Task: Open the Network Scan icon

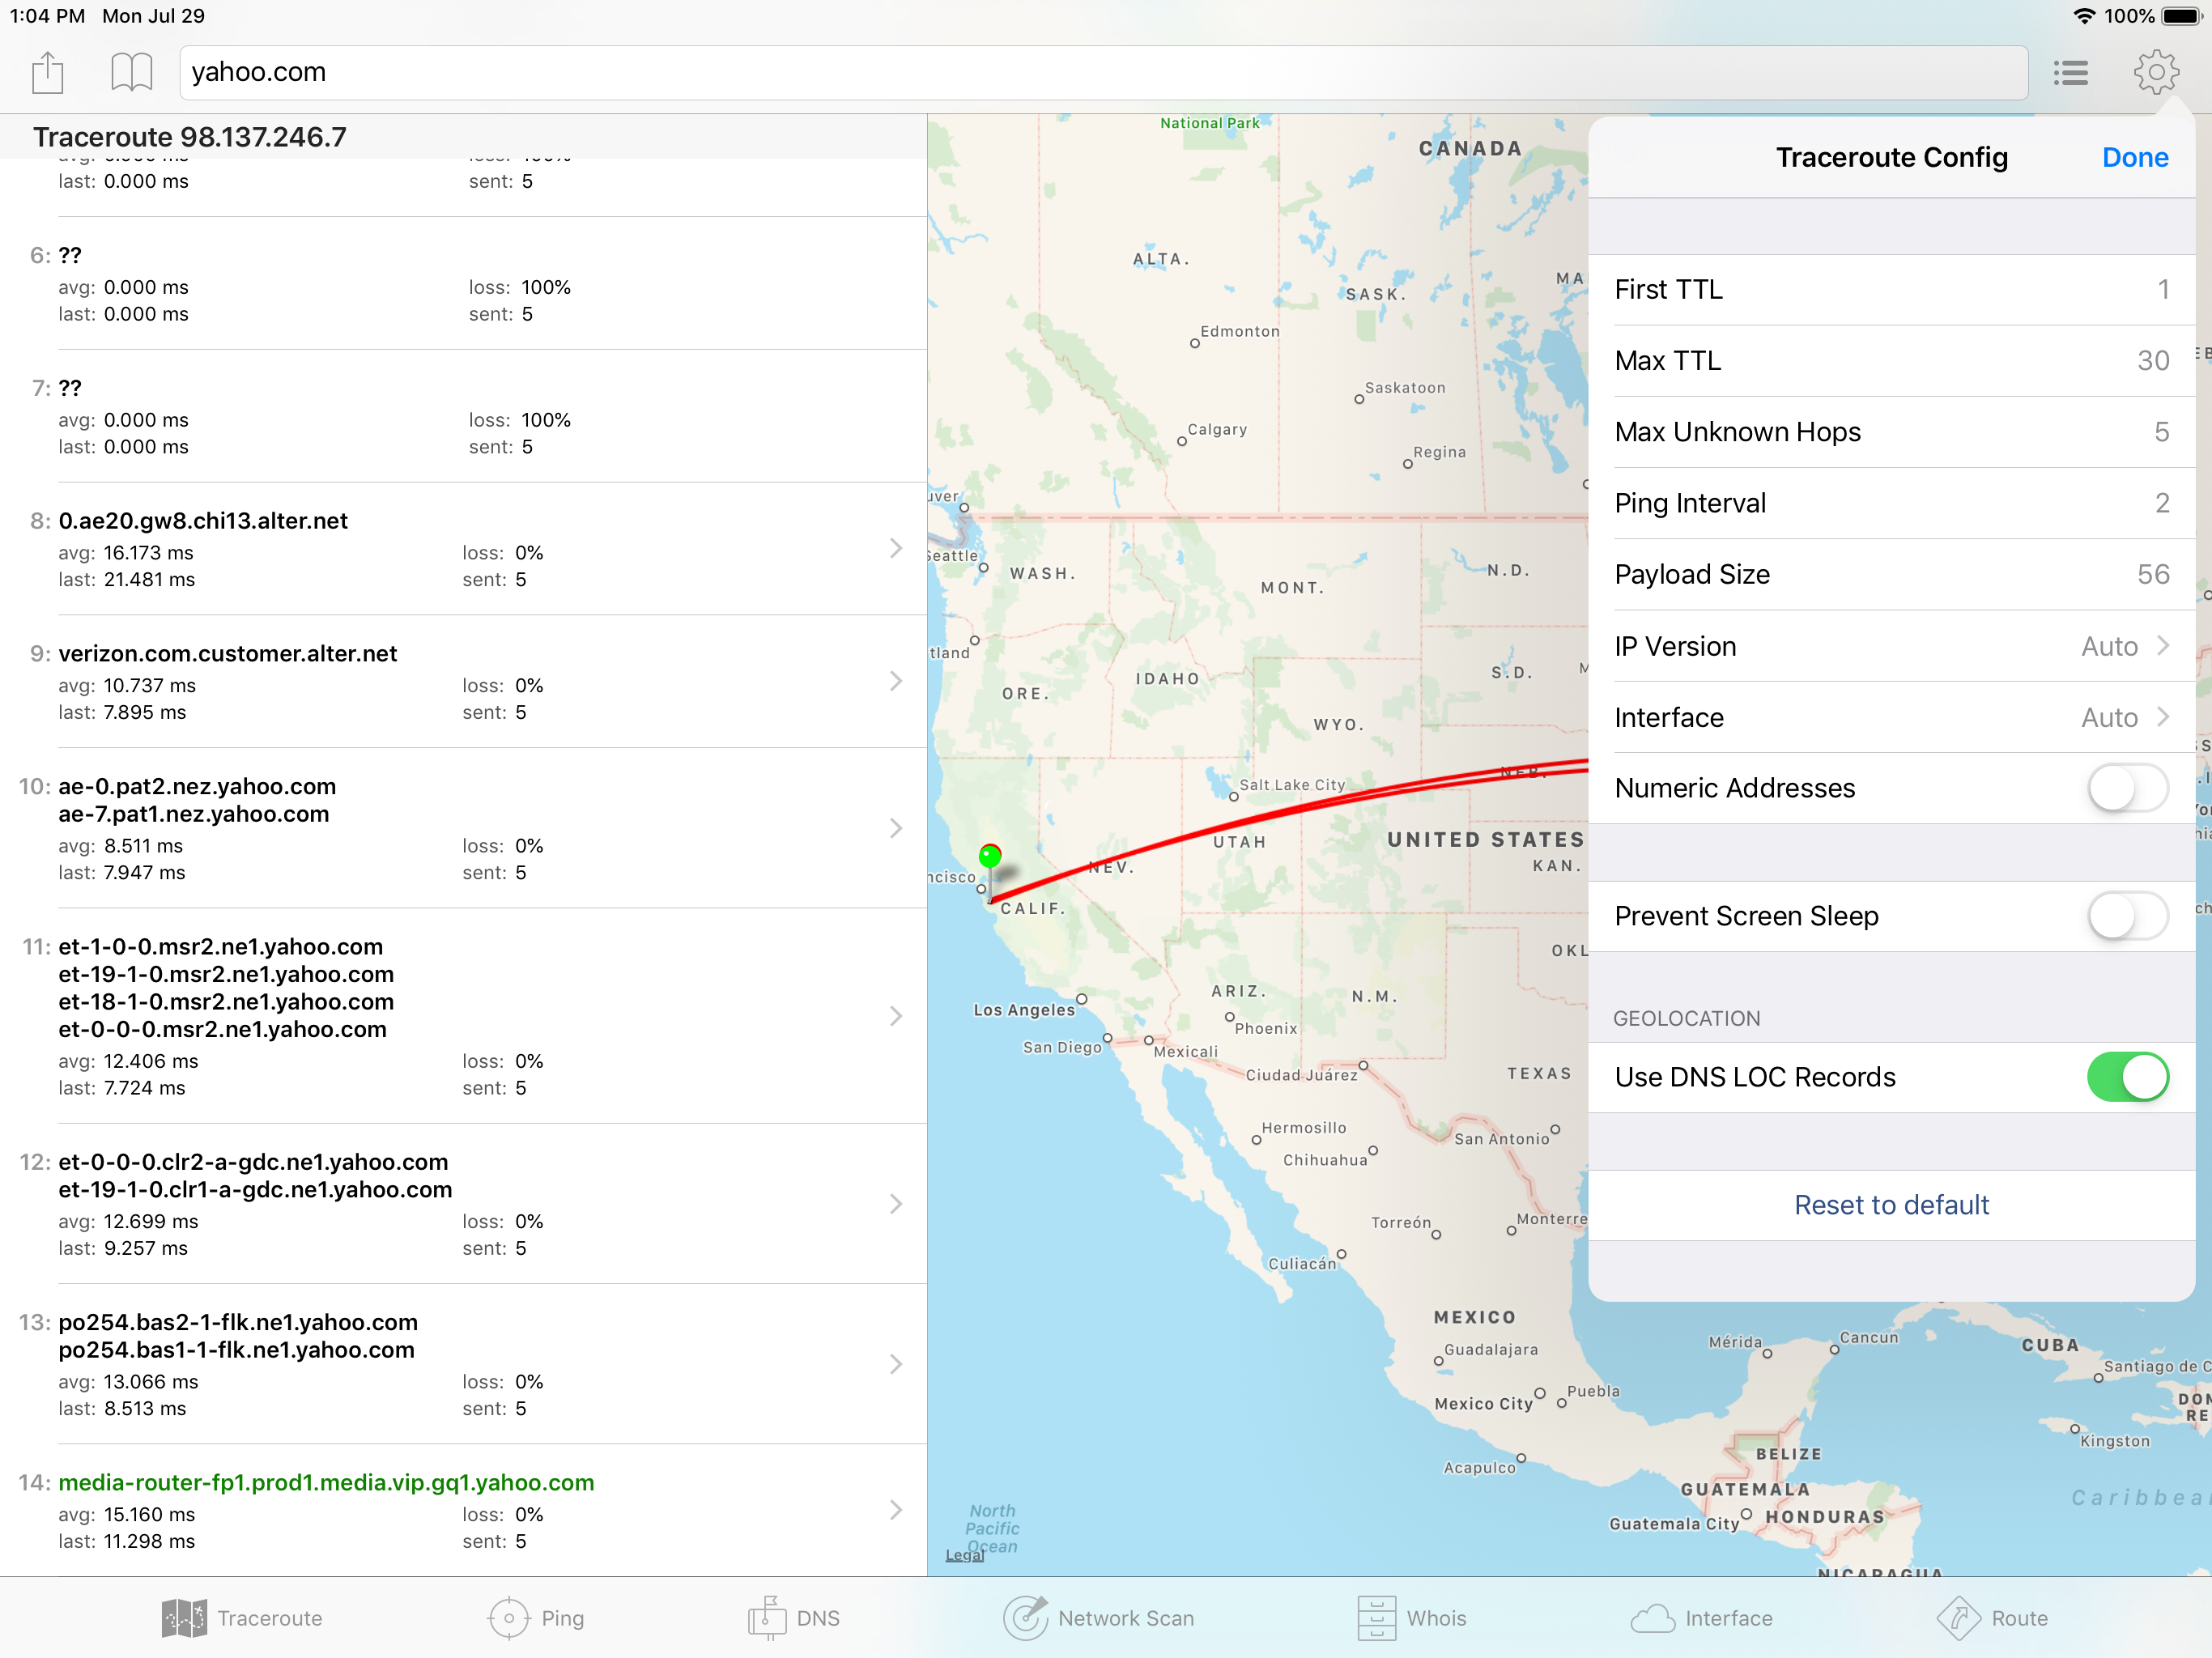Action: pyautogui.click(x=1025, y=1617)
